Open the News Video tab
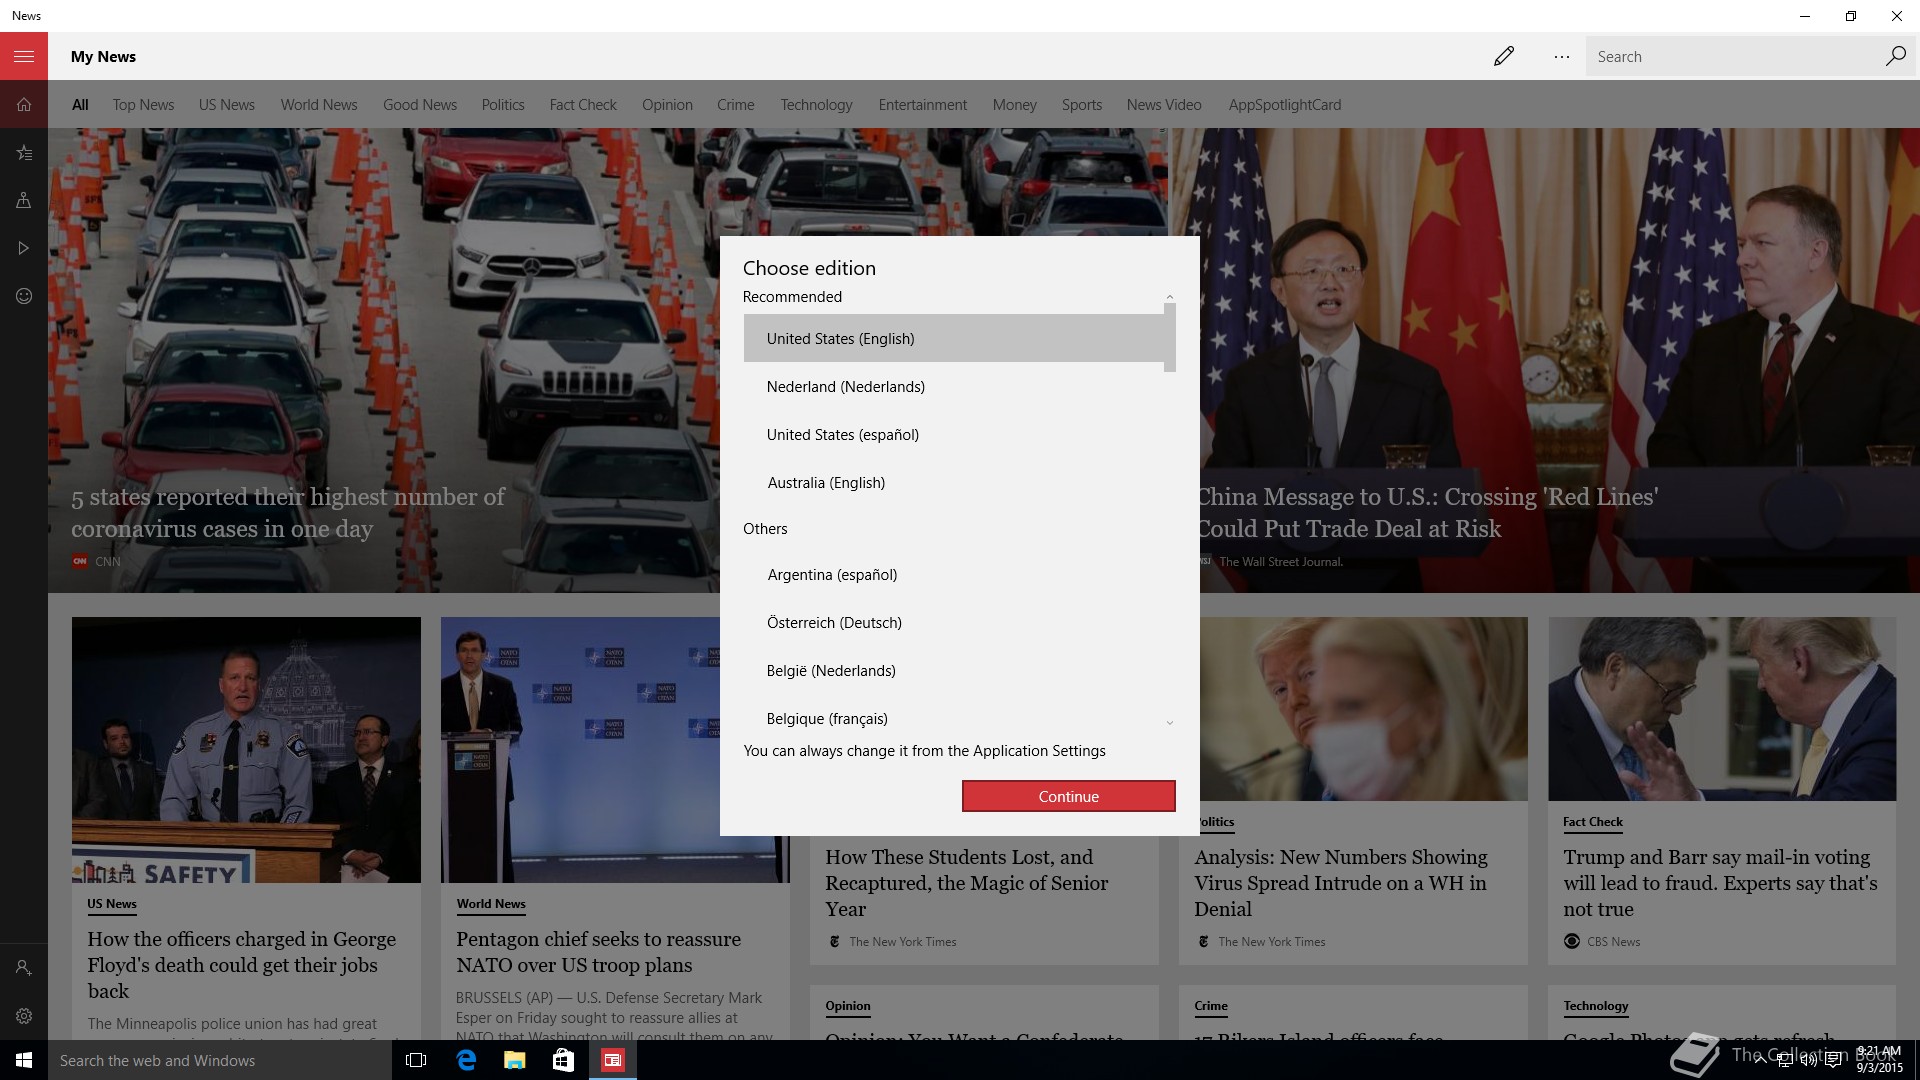Screen dimensions: 1920x1080 point(1164,105)
